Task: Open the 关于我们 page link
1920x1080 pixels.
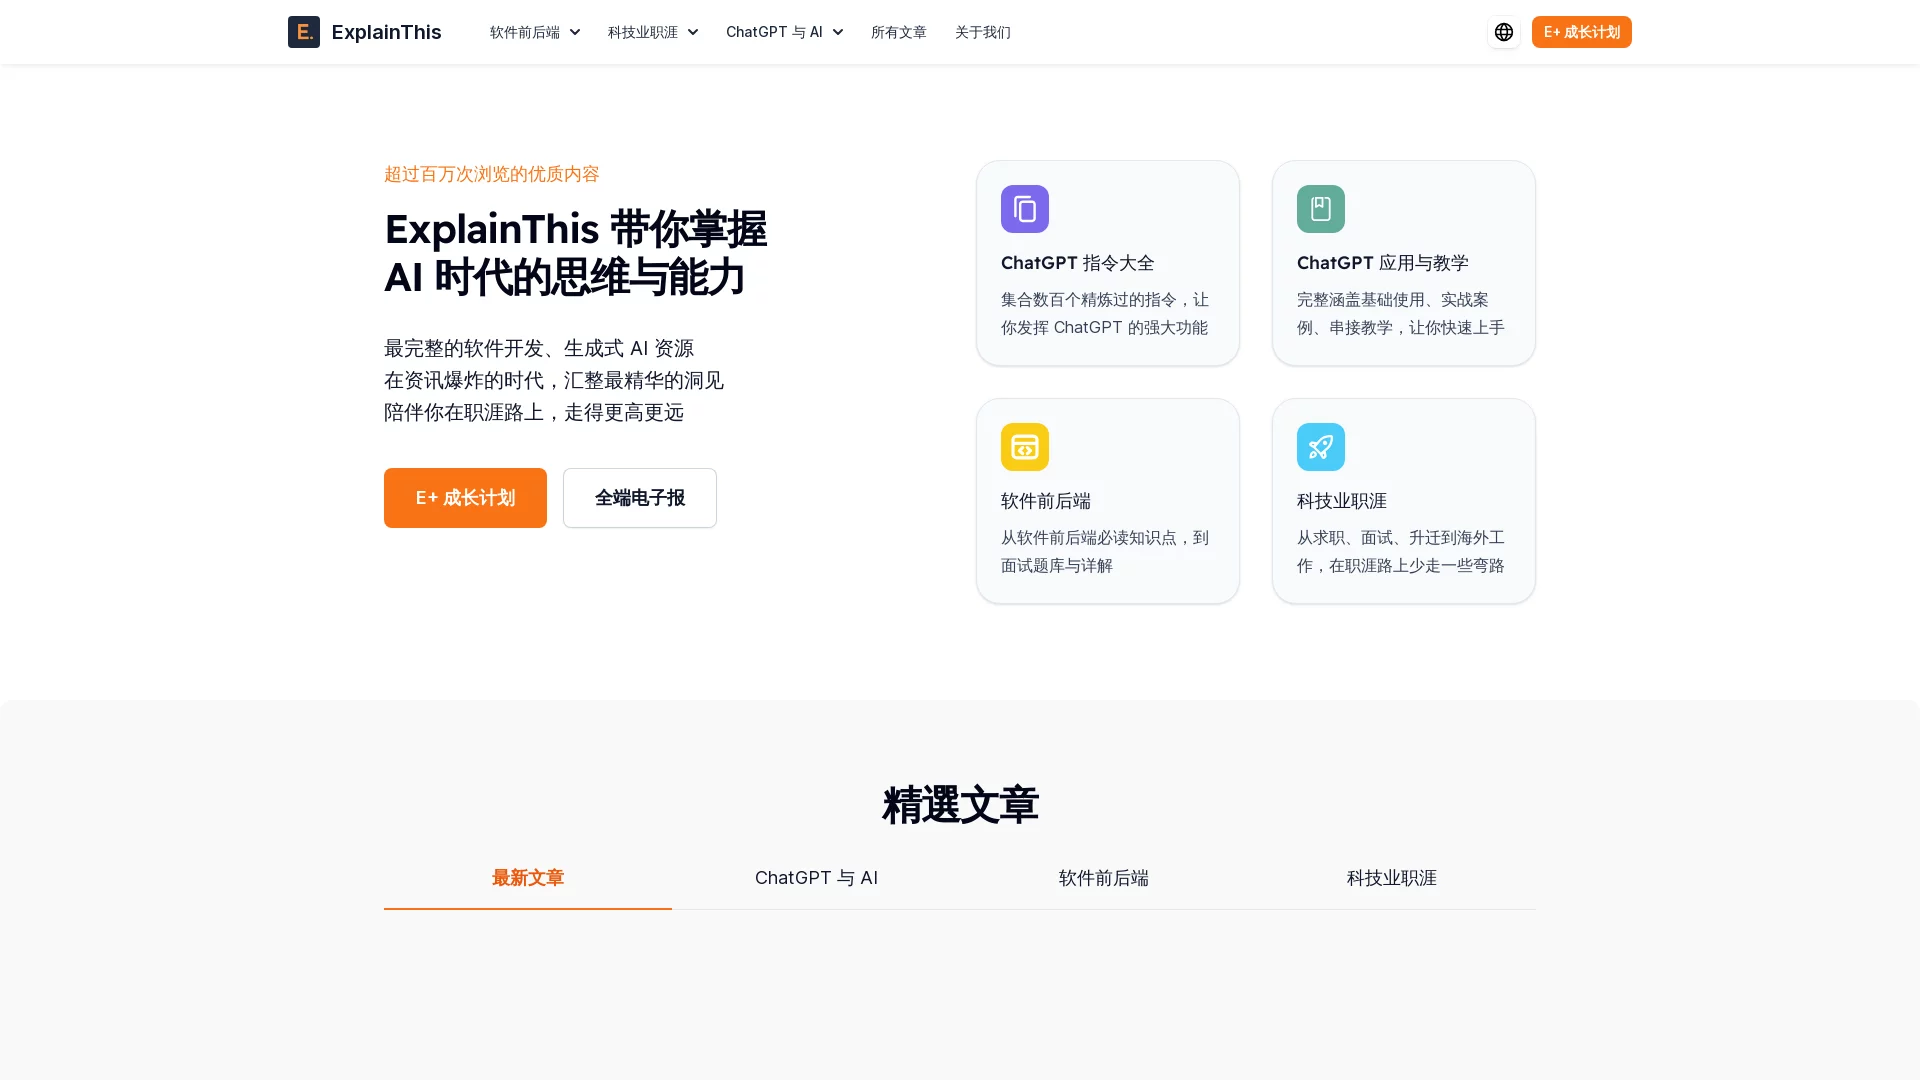Action: [x=982, y=32]
